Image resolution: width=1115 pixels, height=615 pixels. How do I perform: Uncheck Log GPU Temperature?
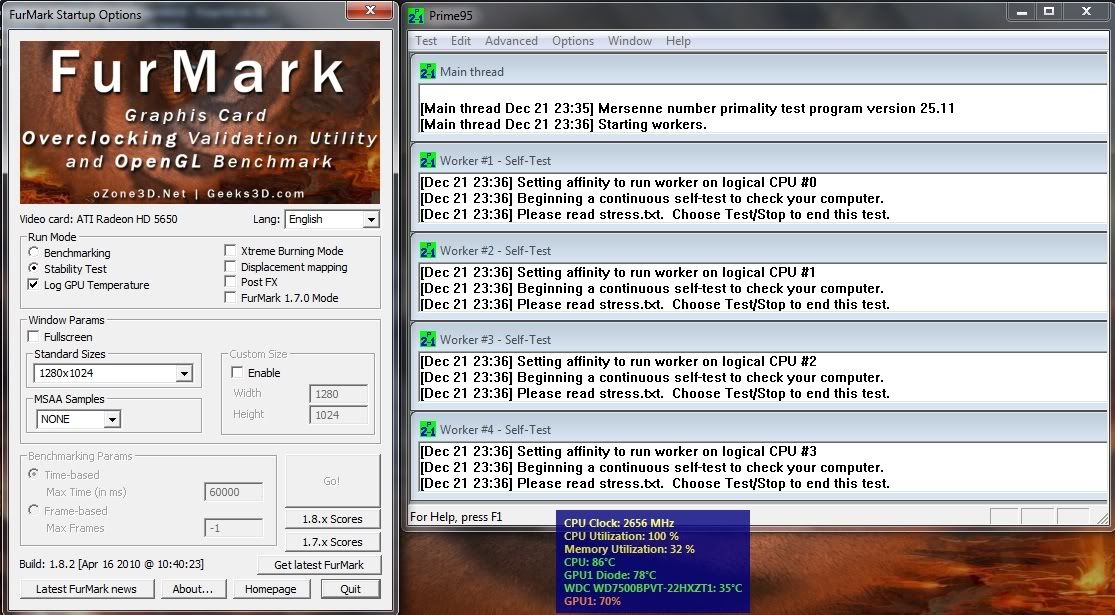click(35, 285)
